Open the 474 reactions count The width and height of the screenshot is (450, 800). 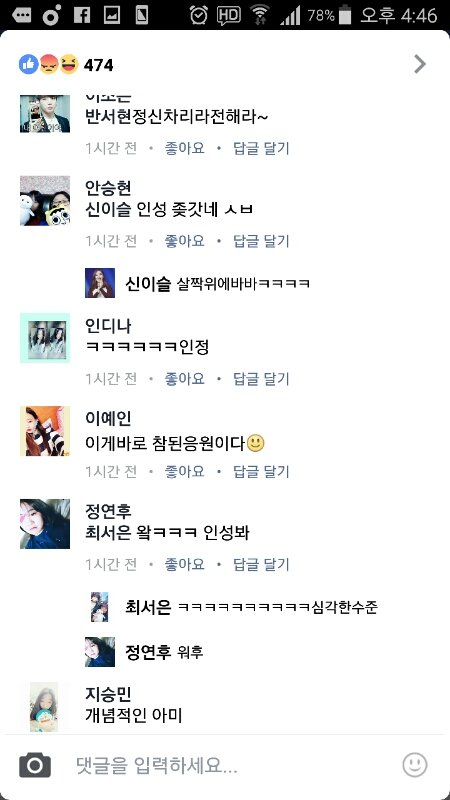pyautogui.click(x=98, y=65)
